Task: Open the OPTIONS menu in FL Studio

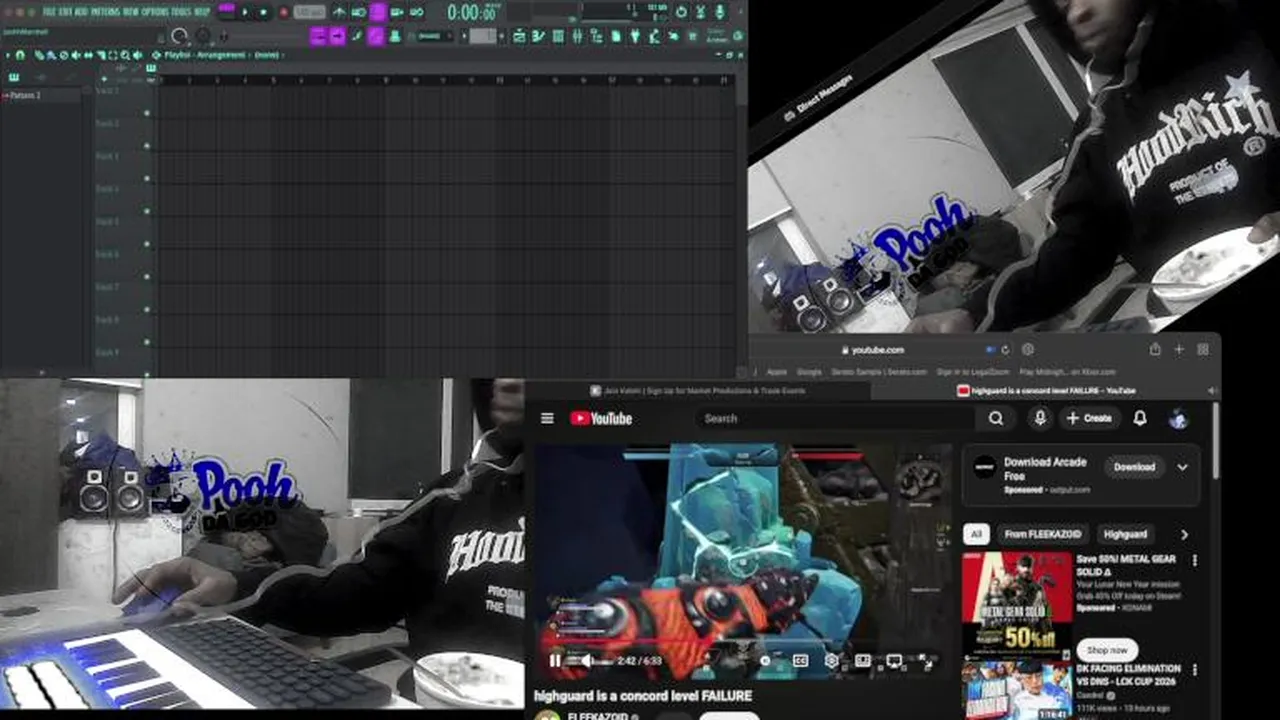Action: pyautogui.click(x=154, y=12)
